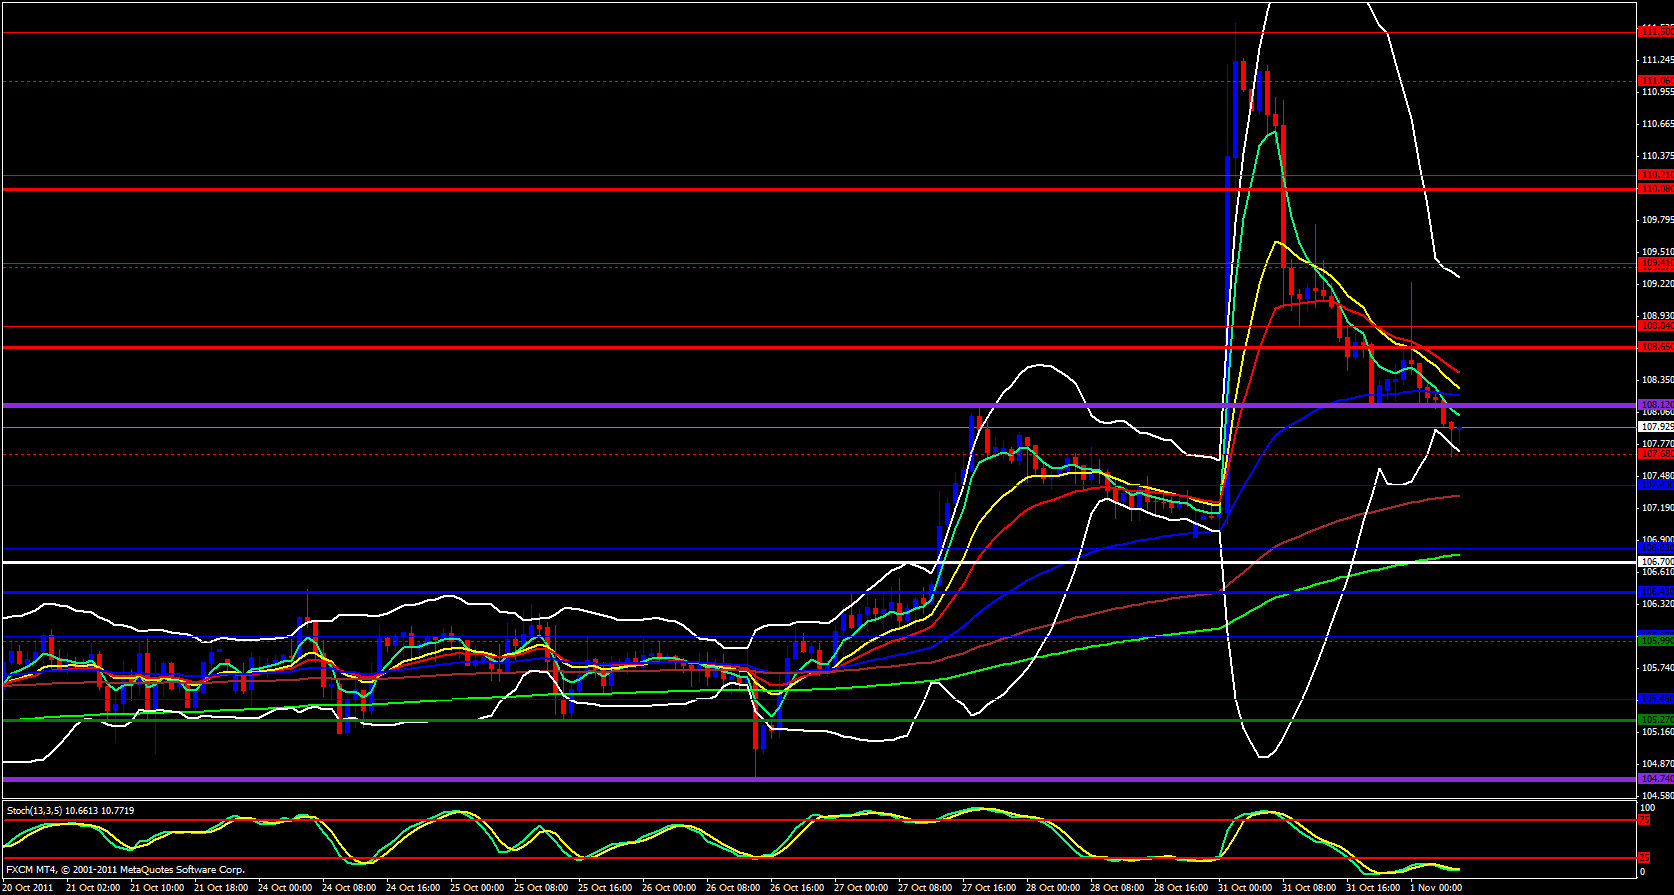Click the red 108.650 price level label
Screen dimensions: 1674x895
(x=1656, y=347)
